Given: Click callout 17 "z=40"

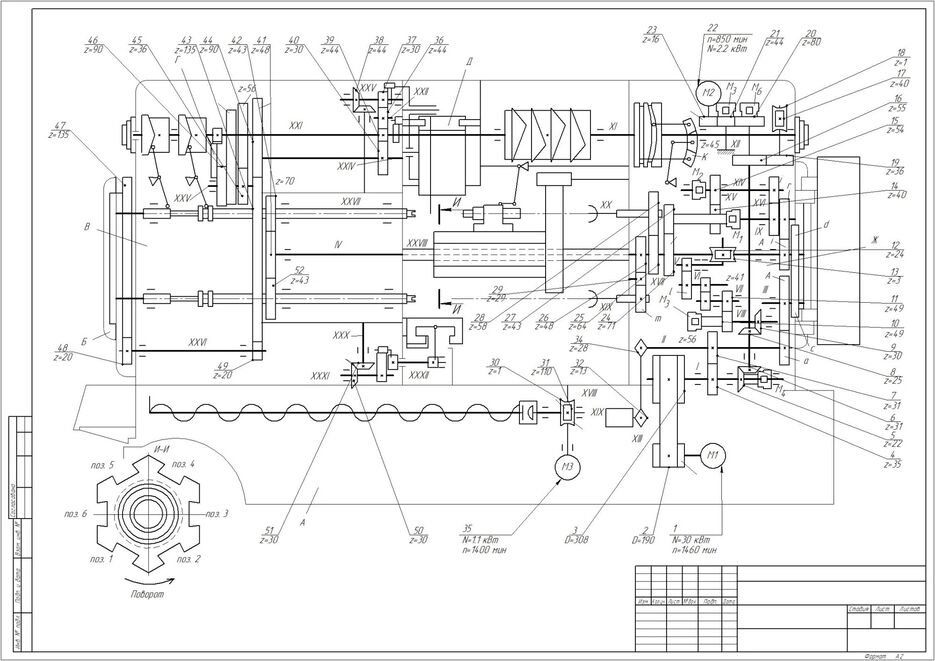Looking at the screenshot, I should click(900, 79).
